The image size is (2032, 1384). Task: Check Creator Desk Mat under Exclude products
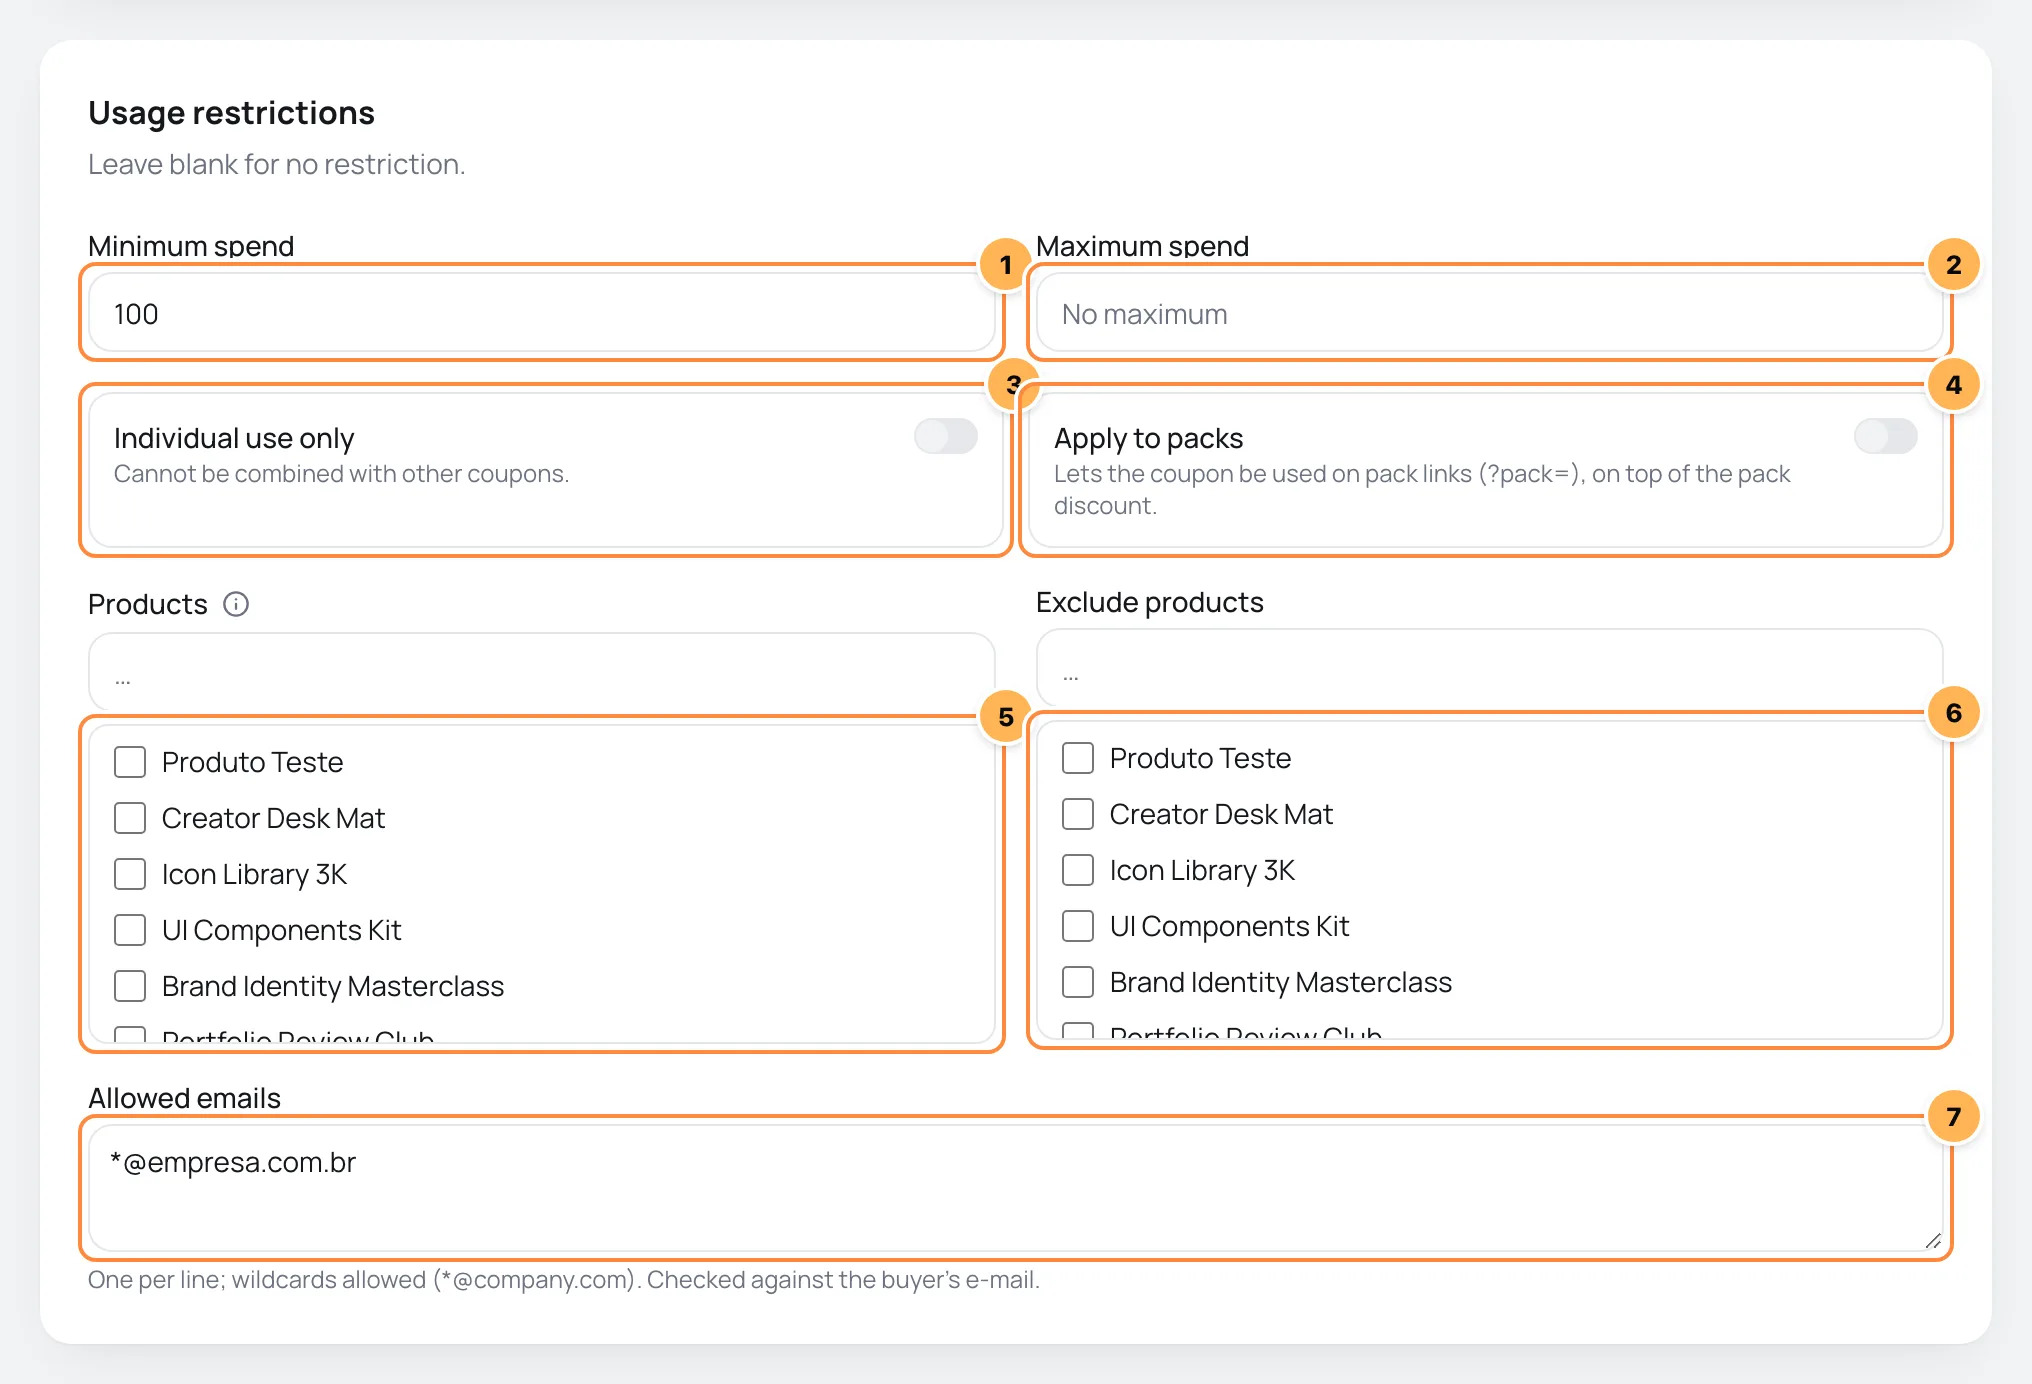[1078, 814]
